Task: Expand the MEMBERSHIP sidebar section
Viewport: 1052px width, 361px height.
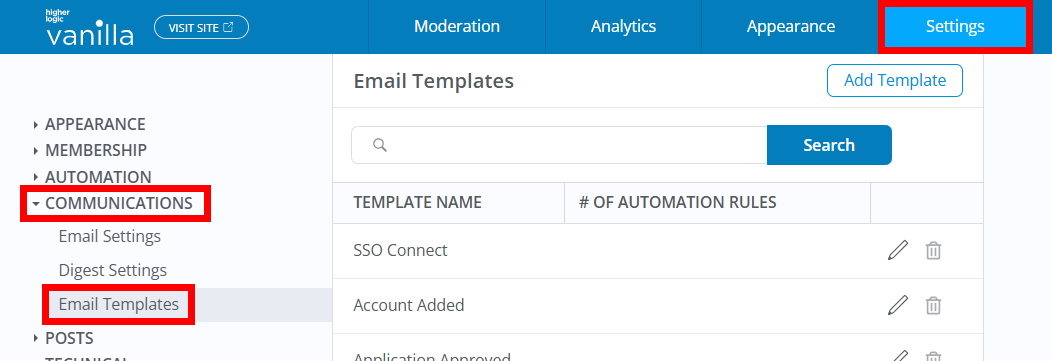Action: pyautogui.click(x=91, y=150)
